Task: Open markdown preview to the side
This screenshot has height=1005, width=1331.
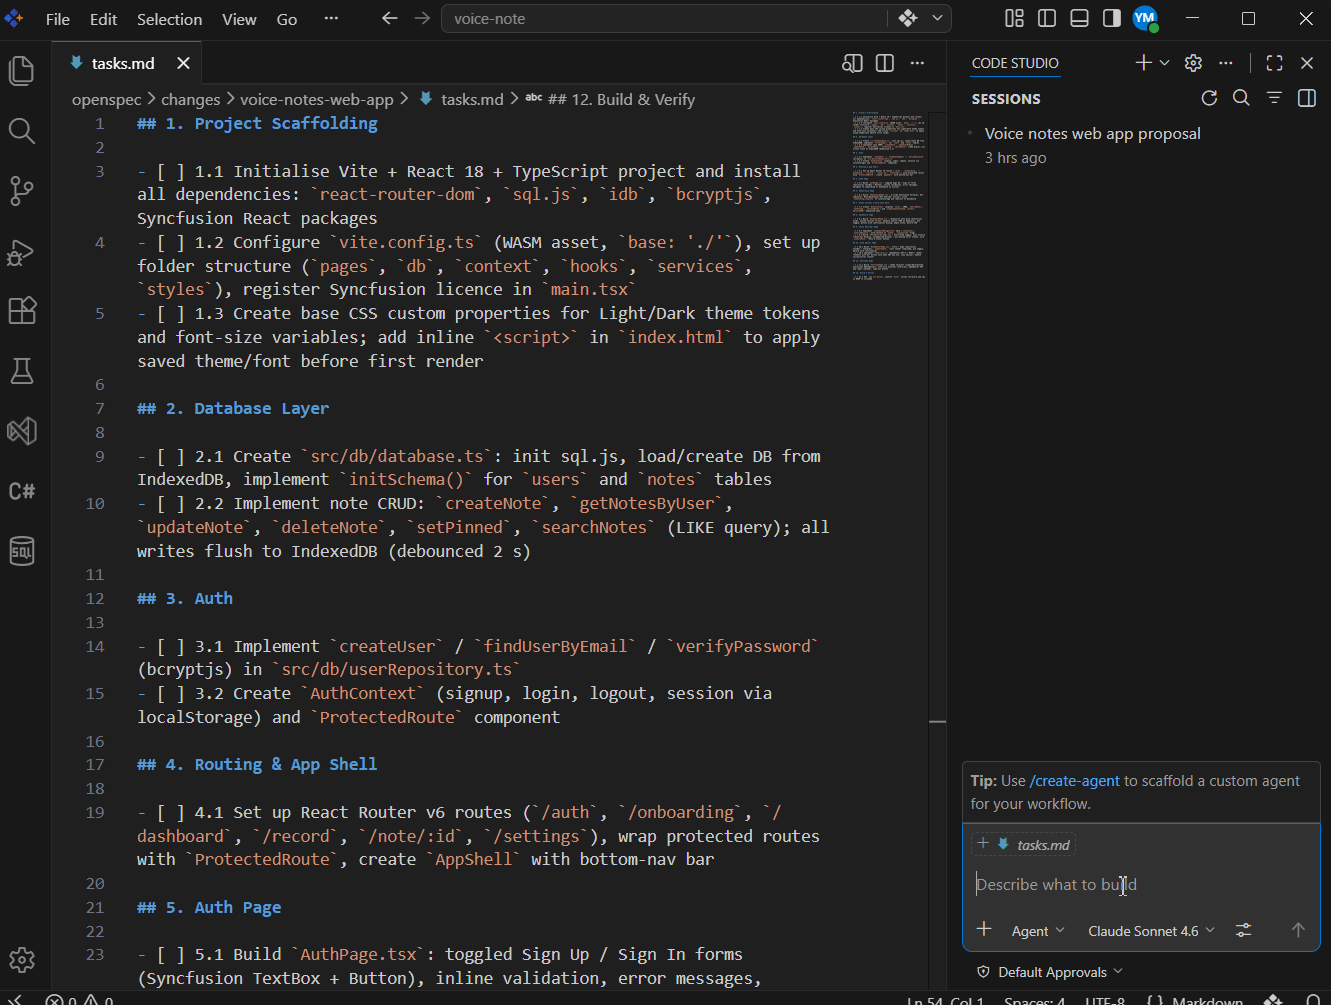Action: (x=852, y=63)
